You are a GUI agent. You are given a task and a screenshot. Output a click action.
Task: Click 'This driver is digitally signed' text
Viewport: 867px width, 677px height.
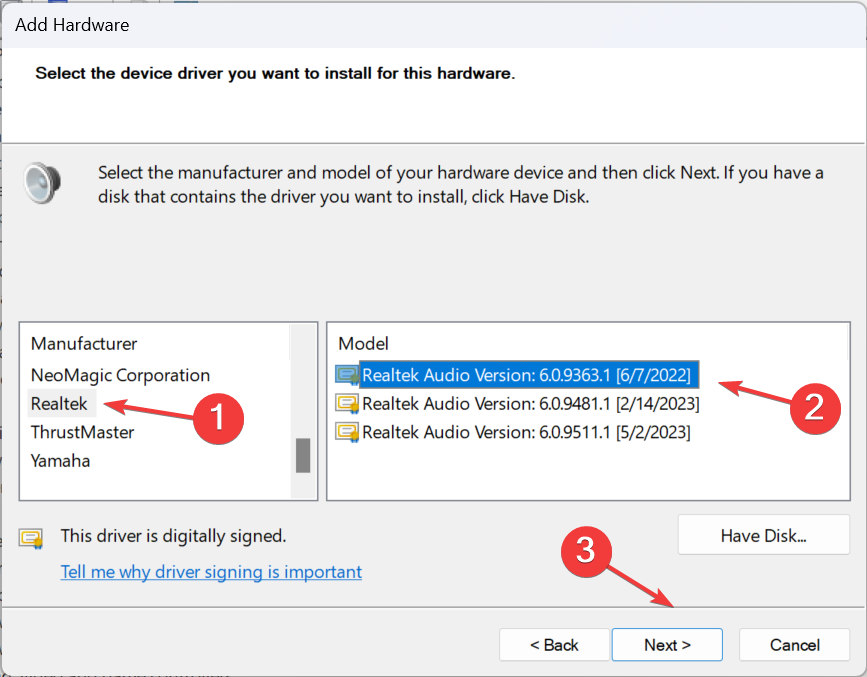pyautogui.click(x=173, y=535)
